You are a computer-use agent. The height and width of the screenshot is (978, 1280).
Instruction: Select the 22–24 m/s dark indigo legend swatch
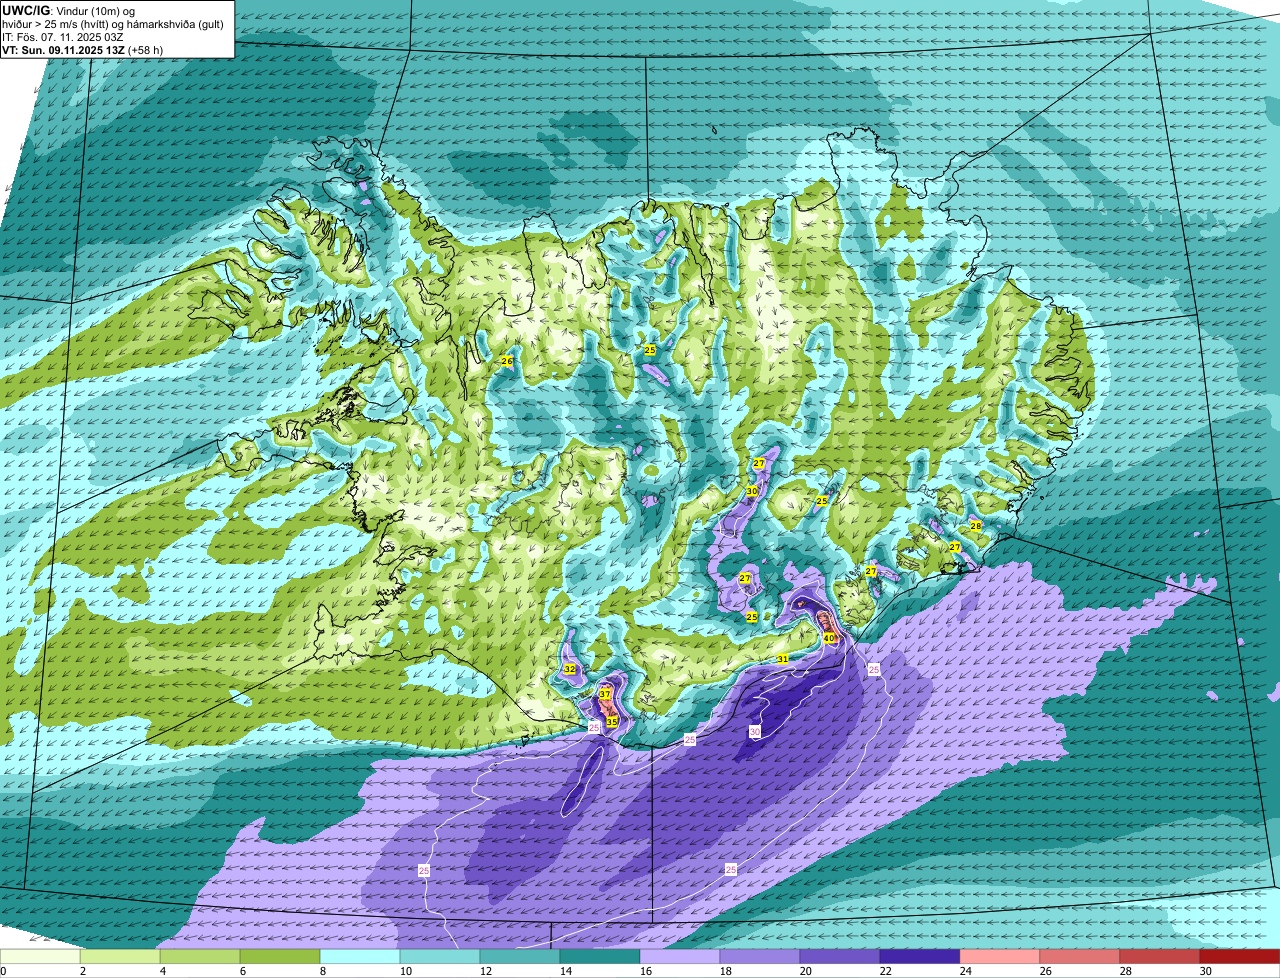(920, 956)
